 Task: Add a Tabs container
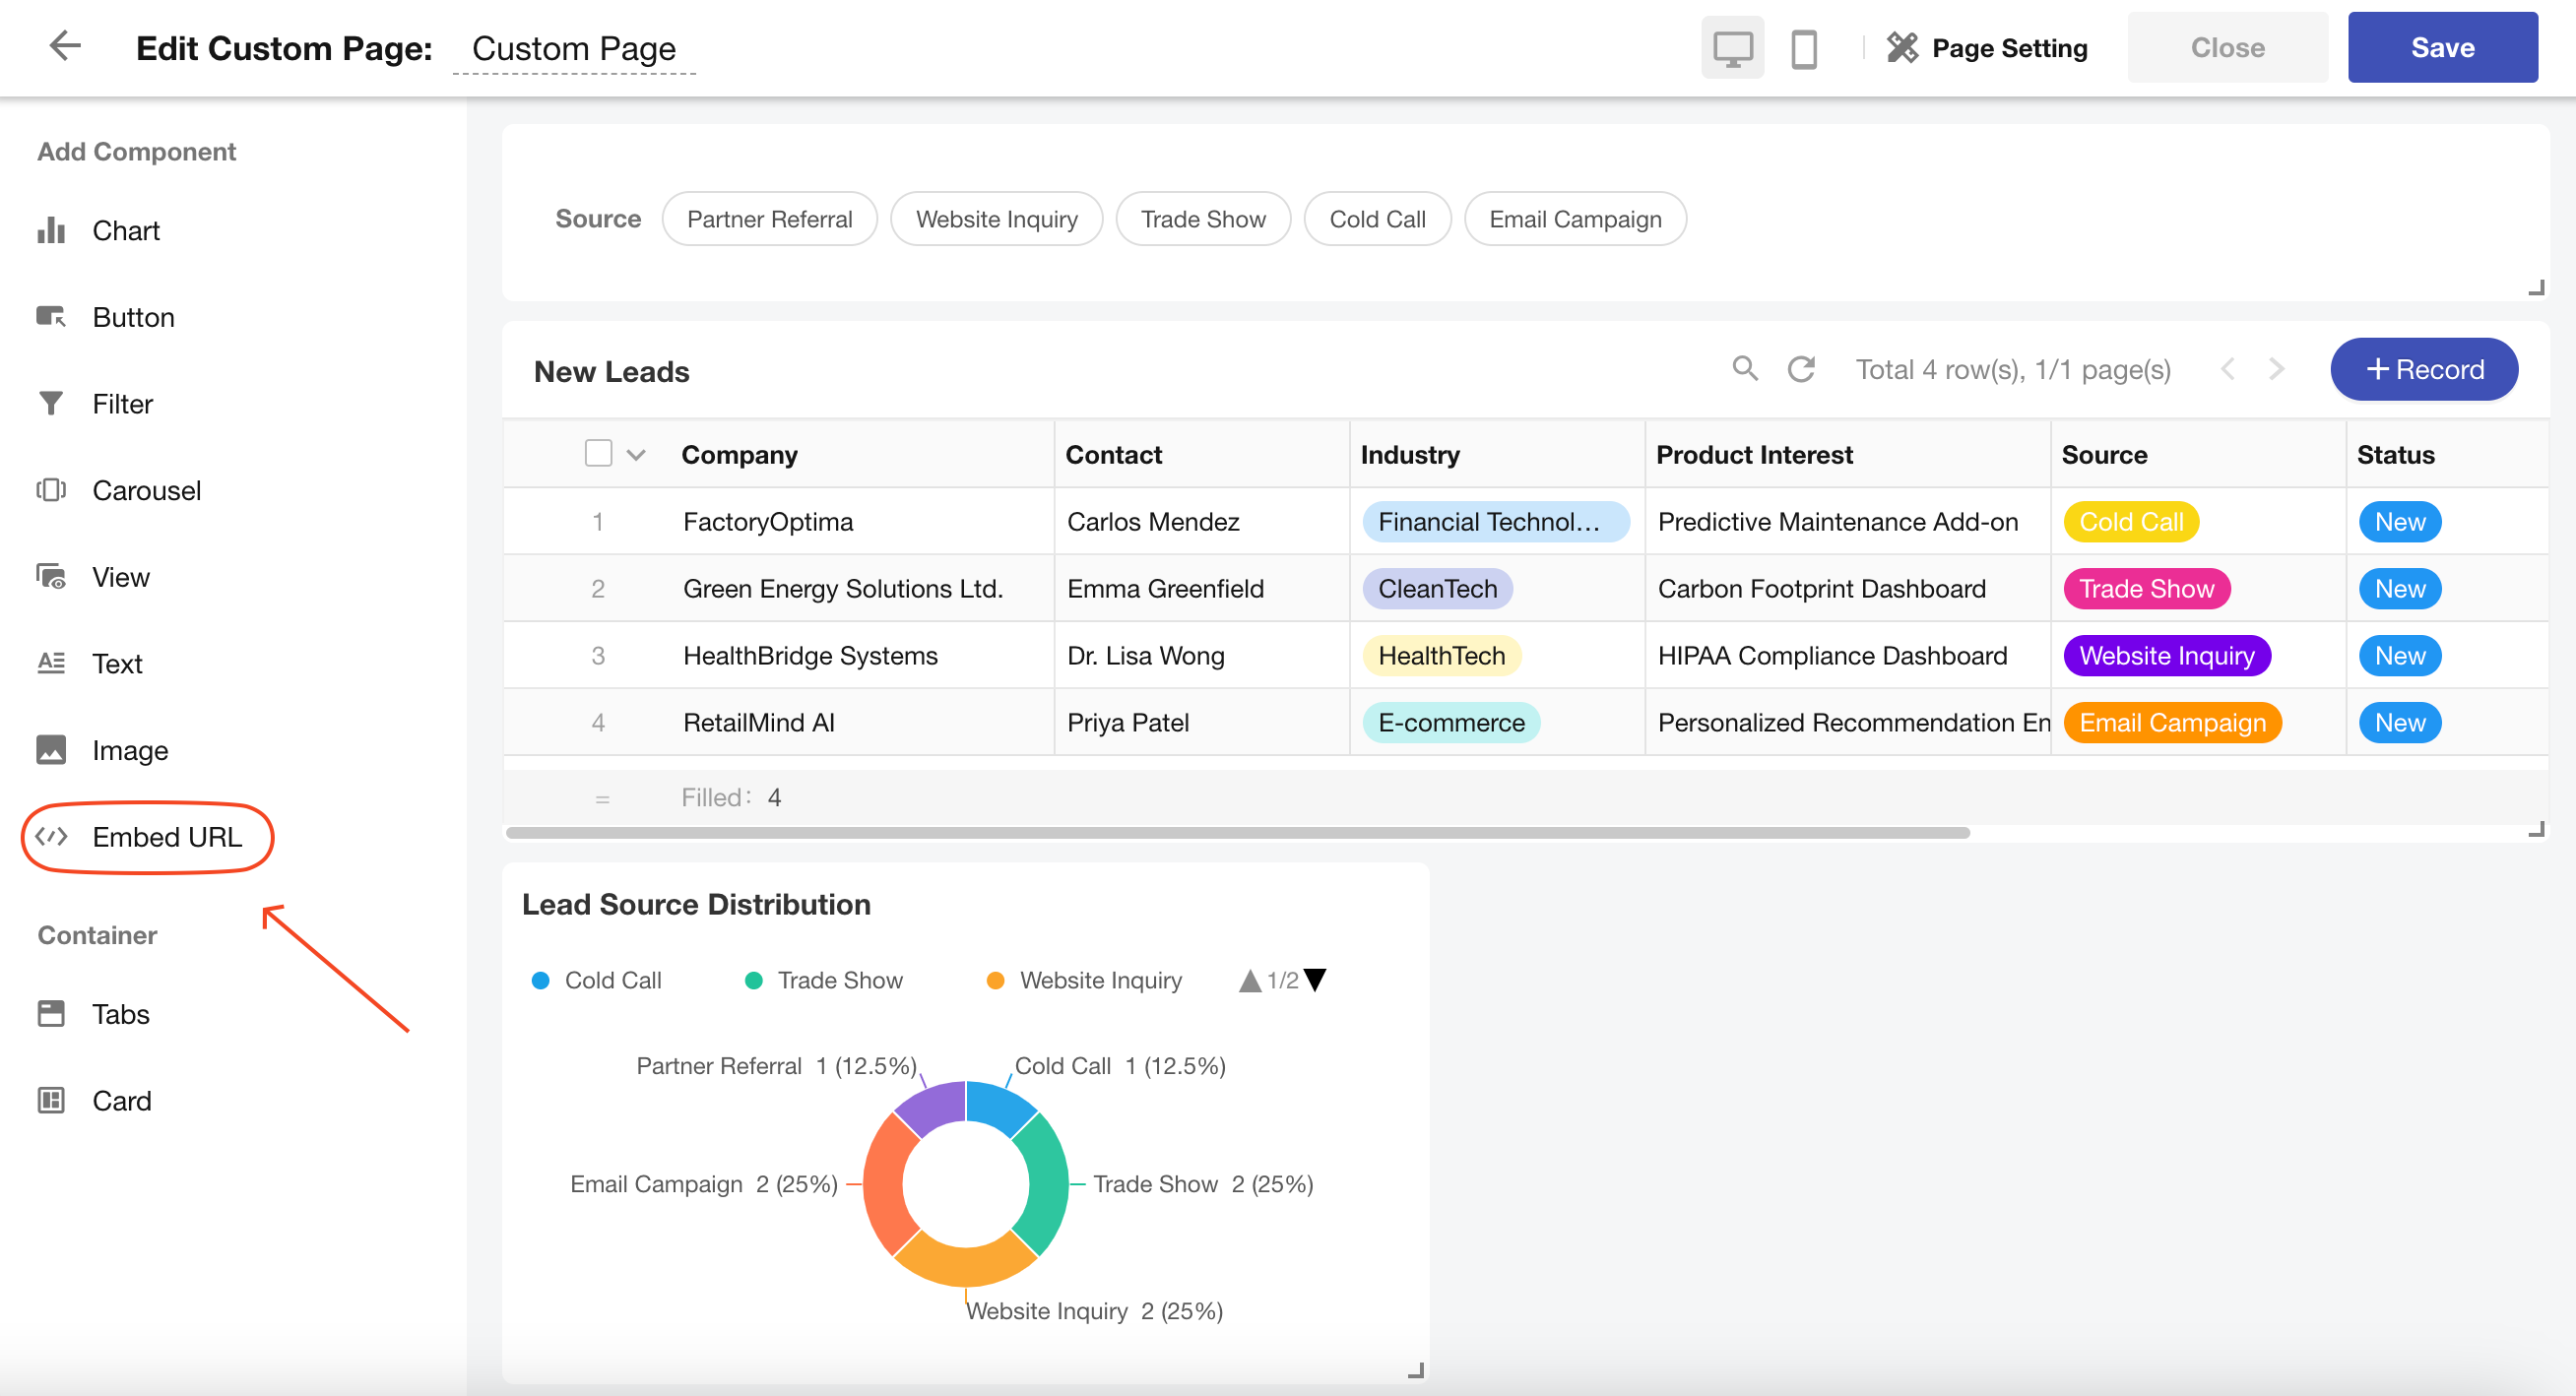120,1014
